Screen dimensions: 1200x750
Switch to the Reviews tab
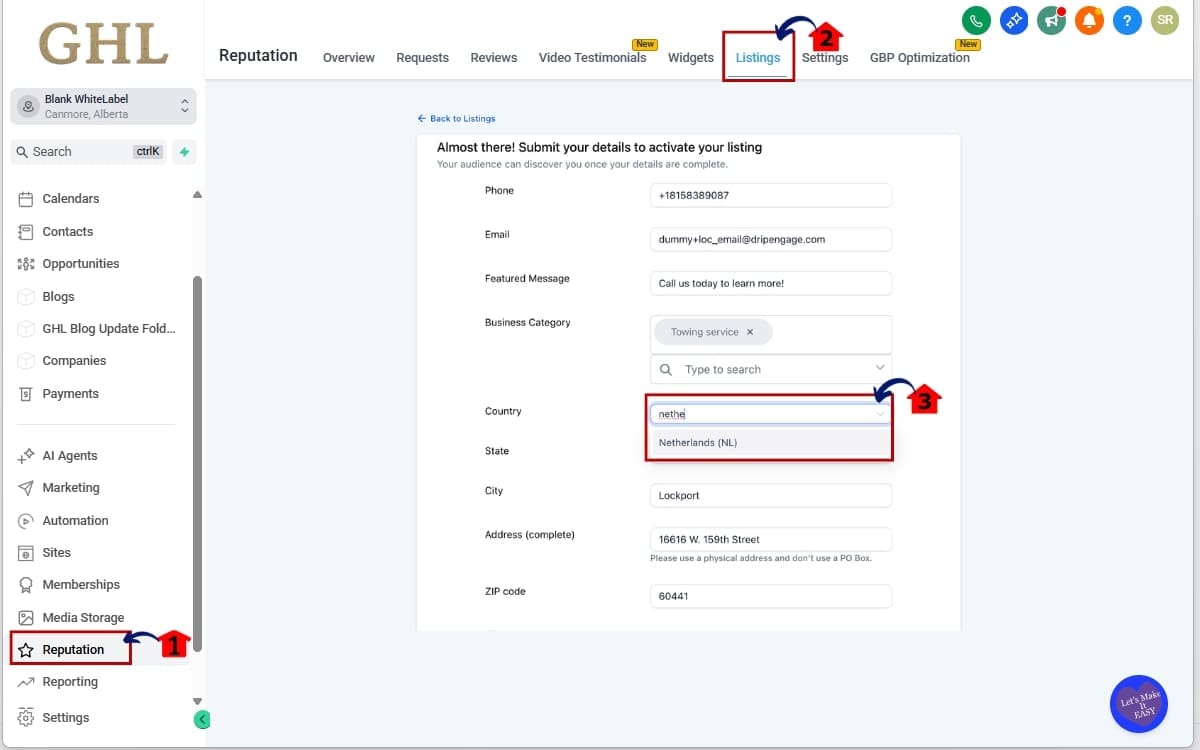(x=493, y=57)
